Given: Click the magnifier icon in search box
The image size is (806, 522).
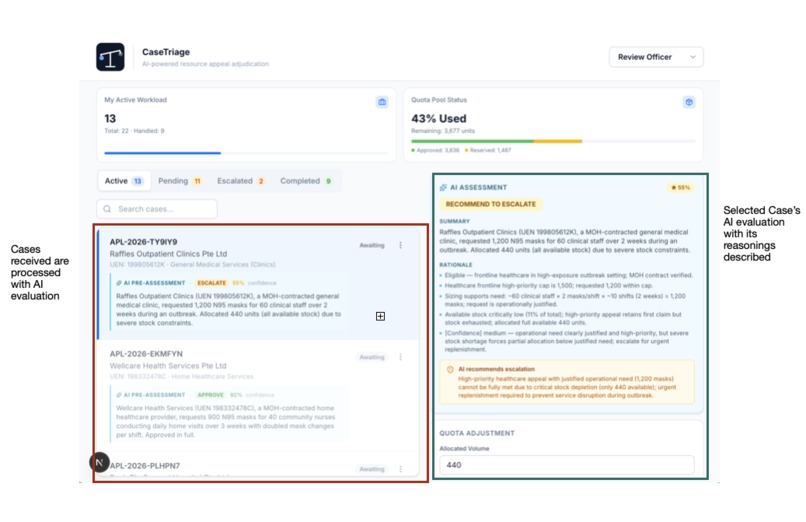Looking at the screenshot, I should 107,209.
